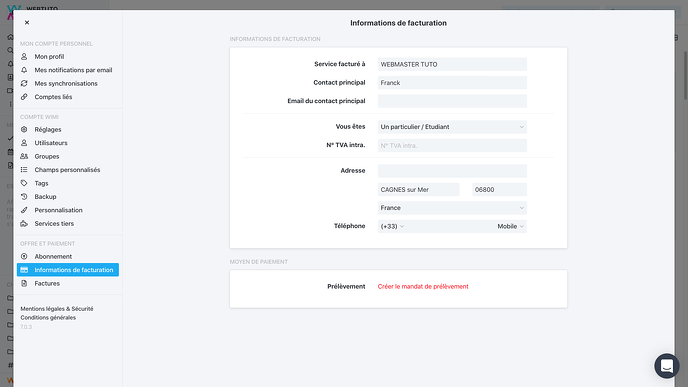Click the Champs personnalisés list icon

24,170
